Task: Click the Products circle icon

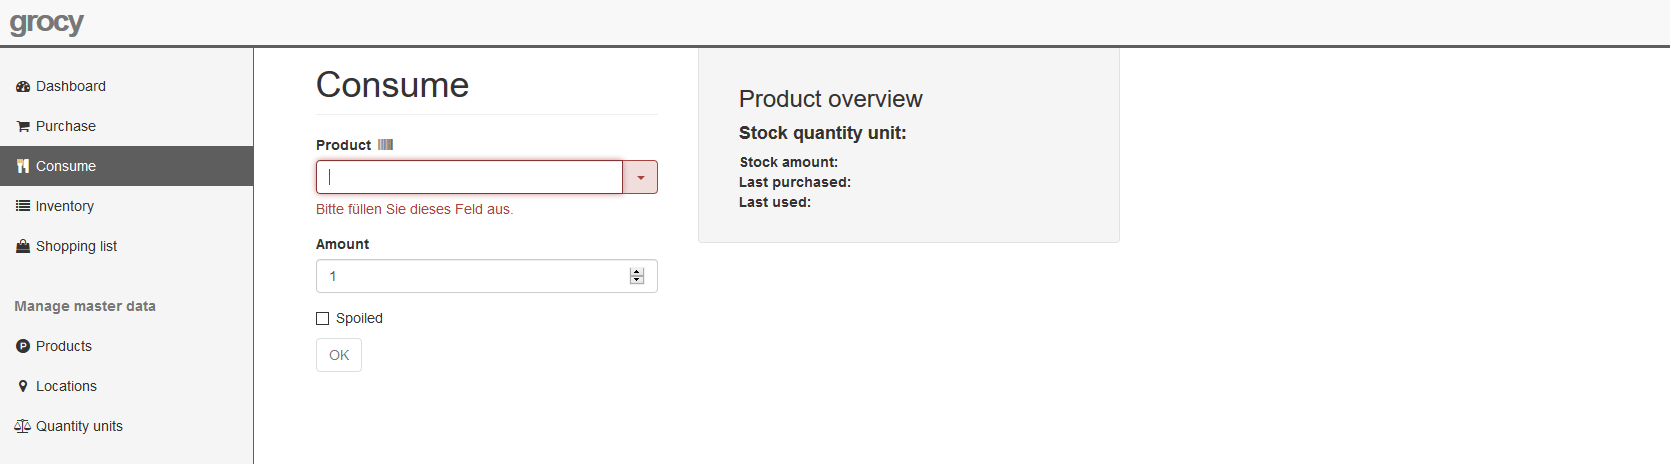Action: [x=23, y=346]
